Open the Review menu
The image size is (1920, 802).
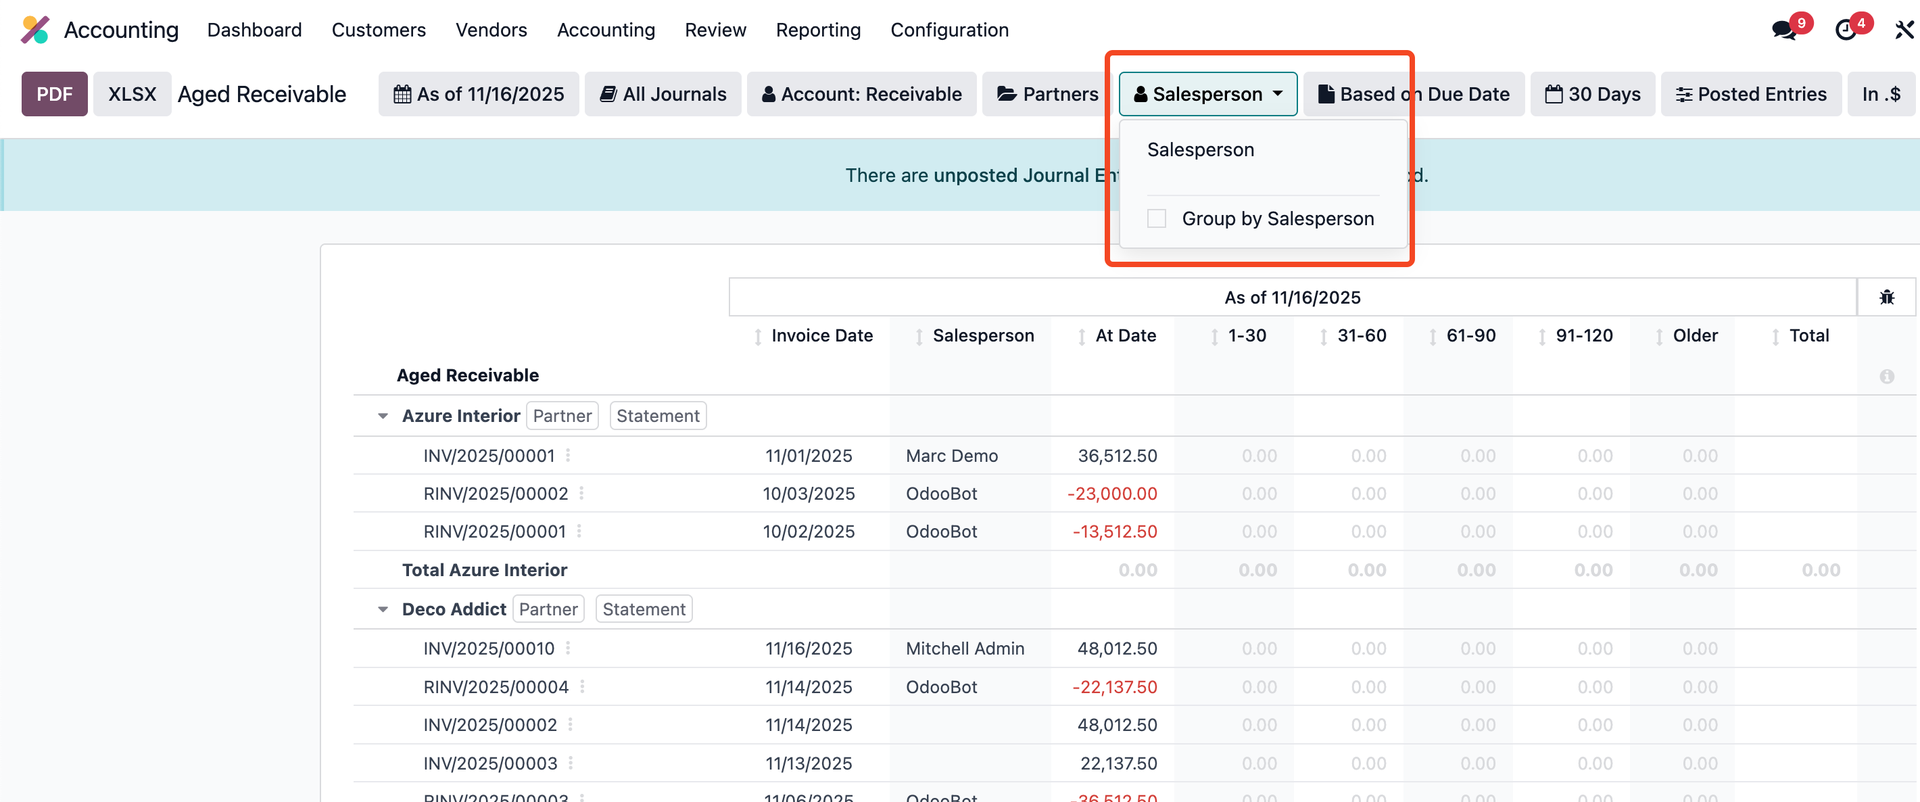coord(715,30)
